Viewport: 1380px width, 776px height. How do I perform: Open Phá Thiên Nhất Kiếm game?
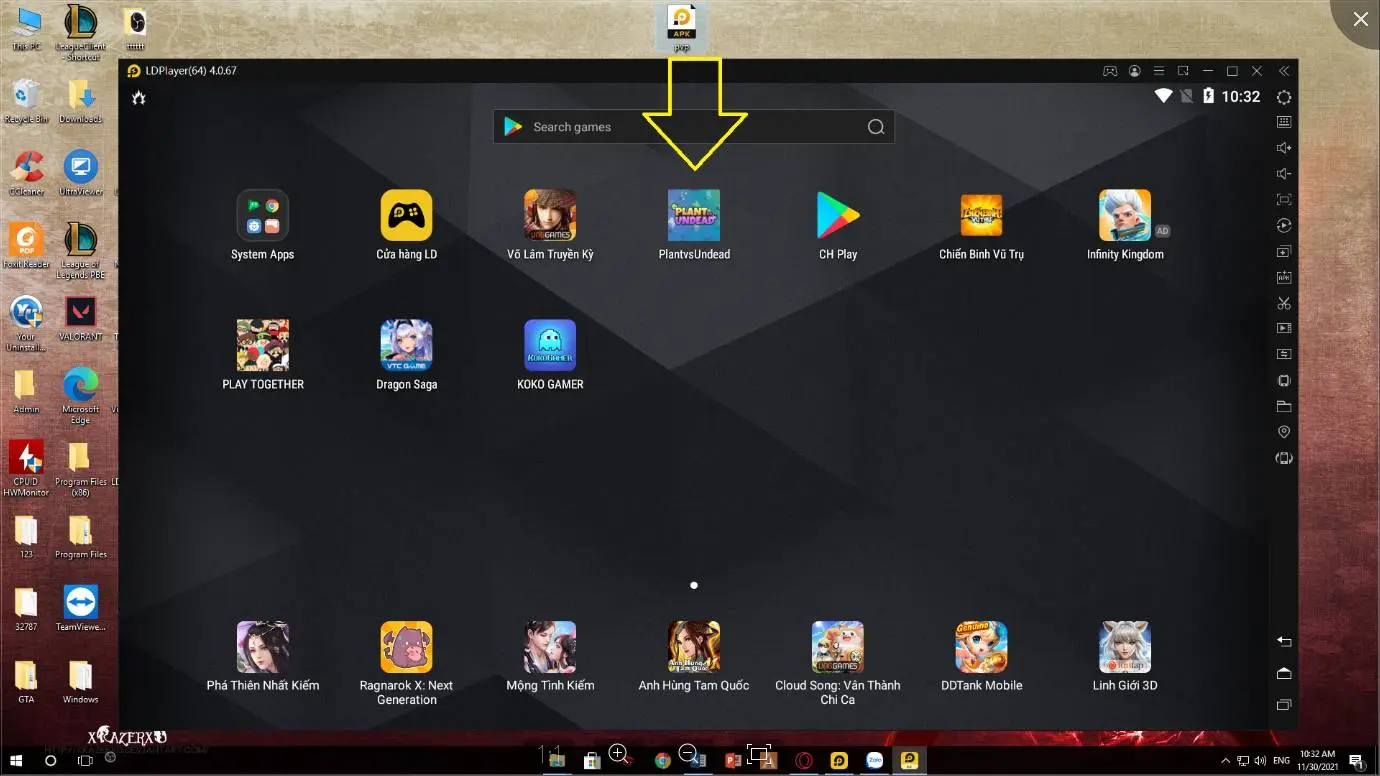pos(263,656)
